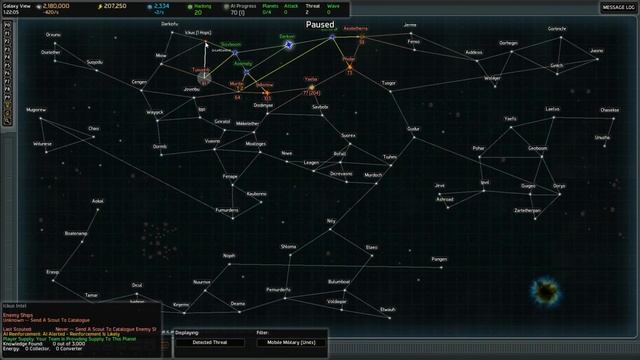Screen dimensions: 640x360
Task: Select the Dorhegn planet node
Action: click(x=512, y=51)
